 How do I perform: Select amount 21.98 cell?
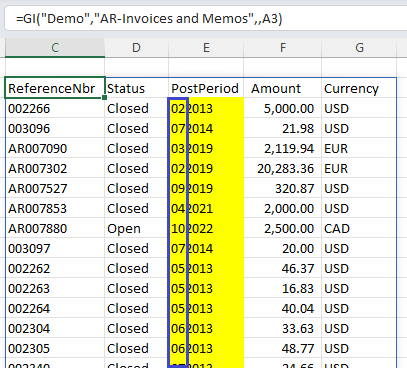[x=283, y=128]
